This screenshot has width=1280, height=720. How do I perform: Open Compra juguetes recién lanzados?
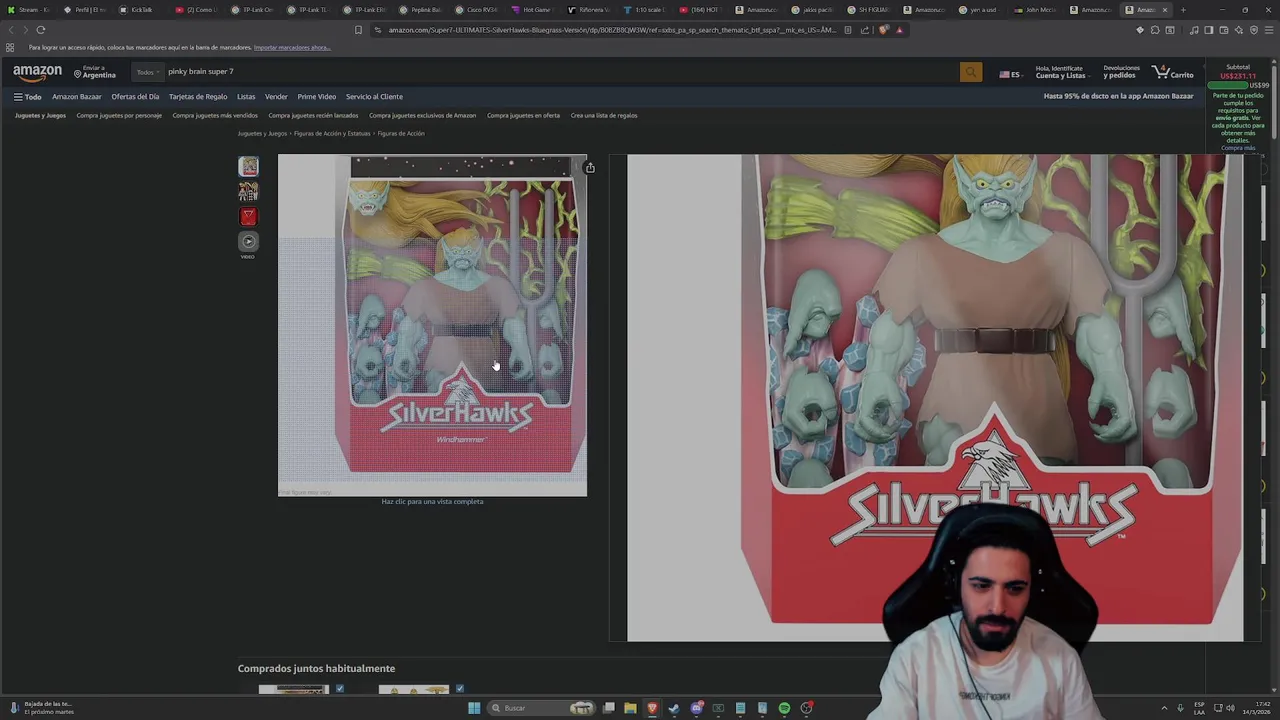tap(313, 115)
